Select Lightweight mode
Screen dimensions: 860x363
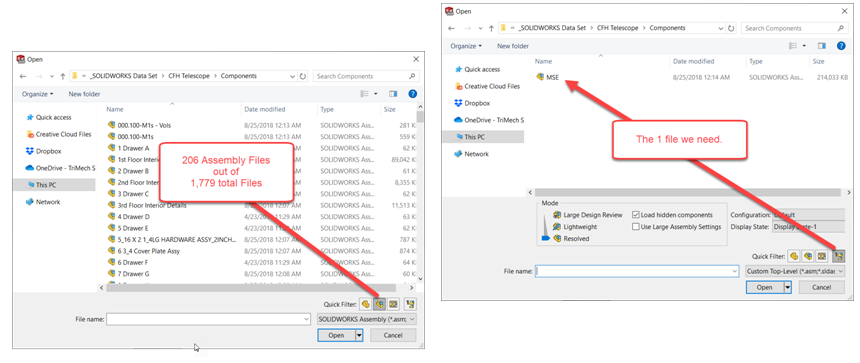(575, 226)
